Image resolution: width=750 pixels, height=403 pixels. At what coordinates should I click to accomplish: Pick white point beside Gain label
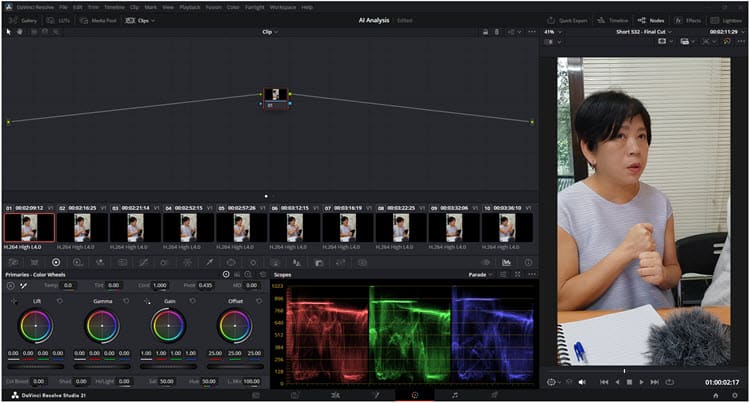pyautogui.click(x=147, y=301)
